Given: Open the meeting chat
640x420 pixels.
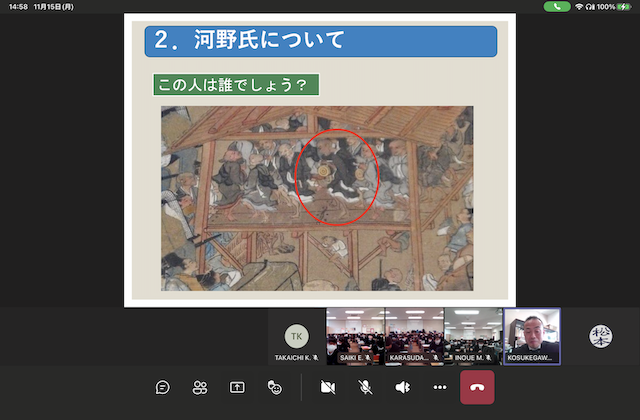Looking at the screenshot, I should point(162,387).
